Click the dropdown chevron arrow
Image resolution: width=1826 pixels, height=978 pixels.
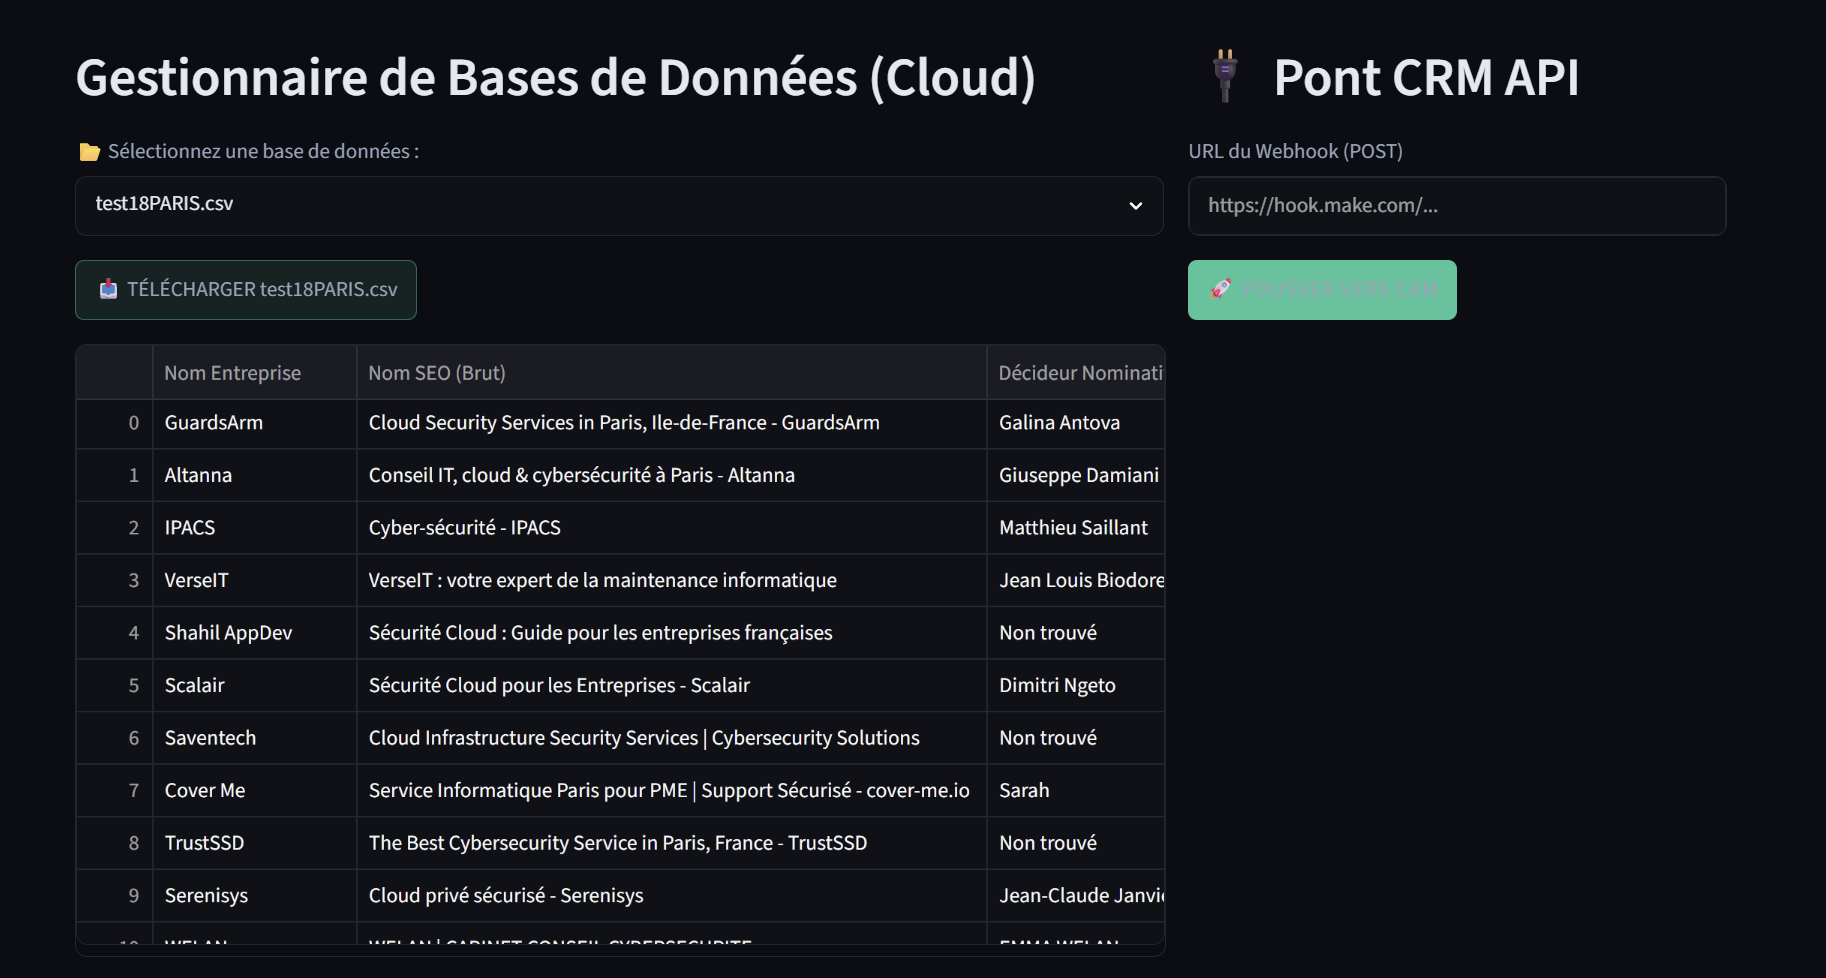point(1136,206)
